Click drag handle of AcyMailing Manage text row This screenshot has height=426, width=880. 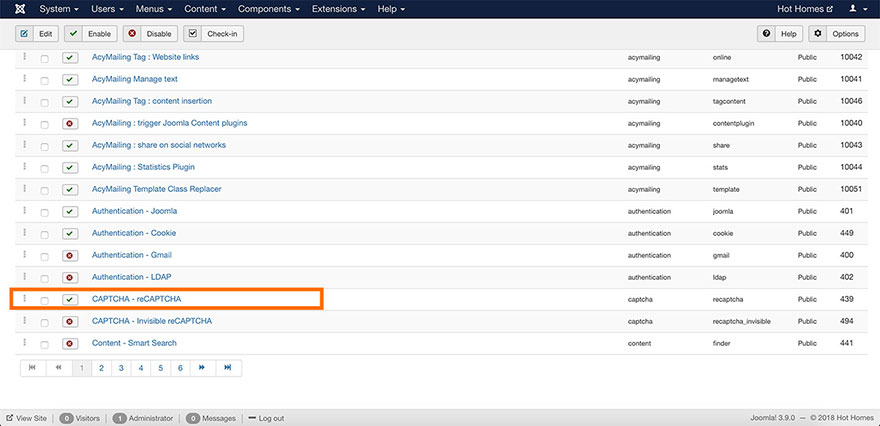pos(25,79)
